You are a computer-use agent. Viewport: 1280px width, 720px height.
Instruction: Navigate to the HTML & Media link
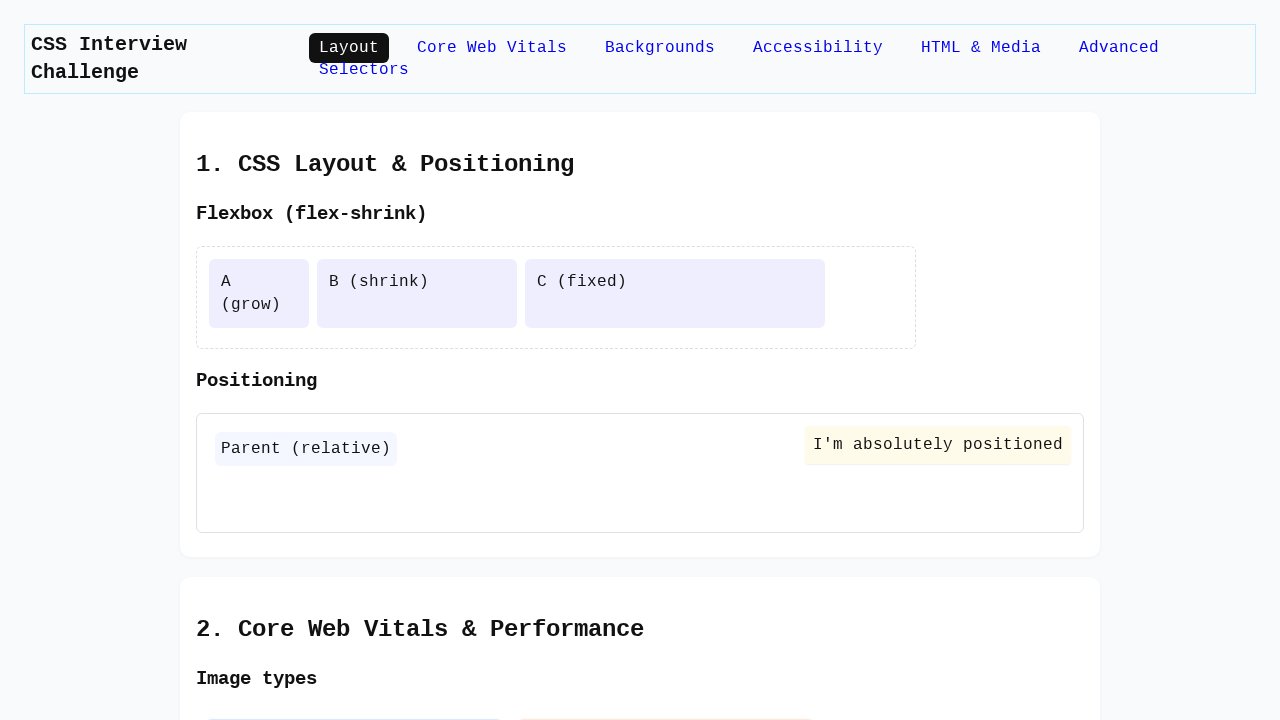[x=980, y=47]
